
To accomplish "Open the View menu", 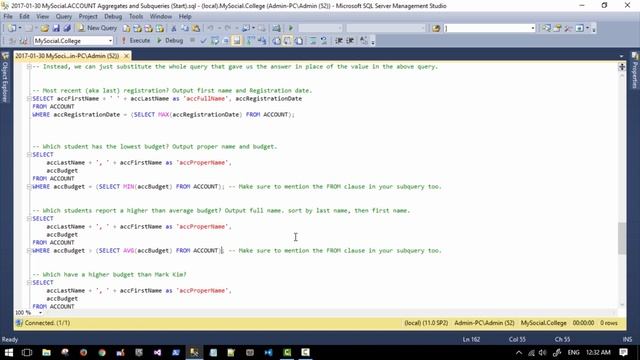I will 42,17.
